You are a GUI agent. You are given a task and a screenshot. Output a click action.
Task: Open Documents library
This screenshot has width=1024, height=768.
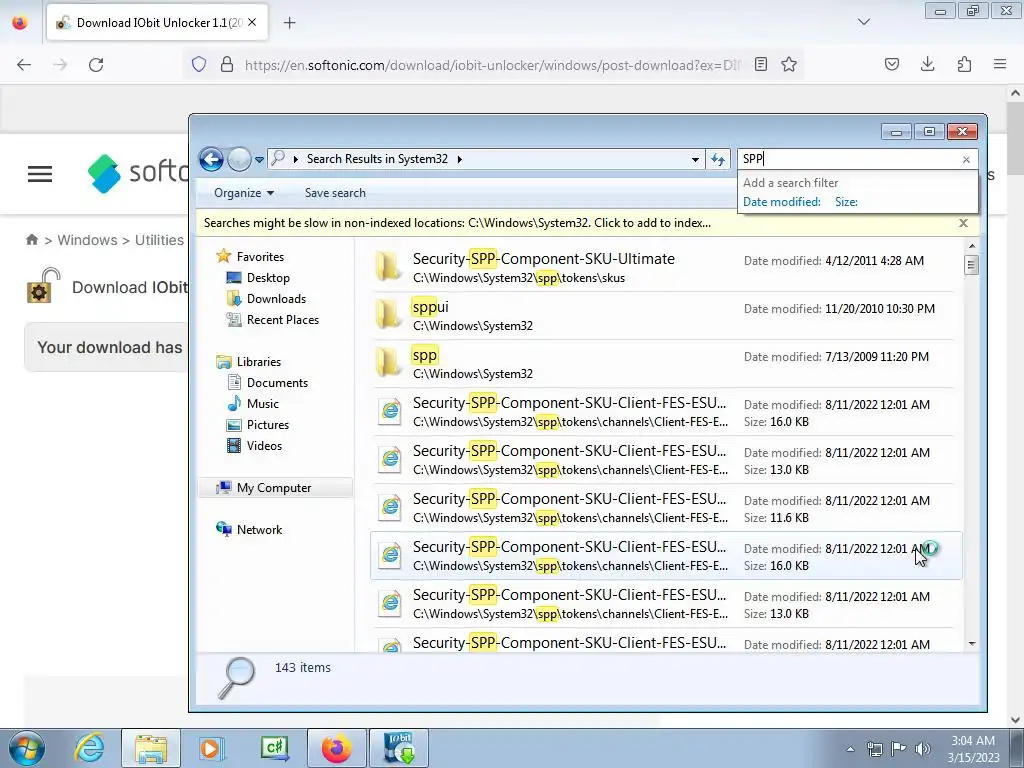pyautogui.click(x=277, y=383)
